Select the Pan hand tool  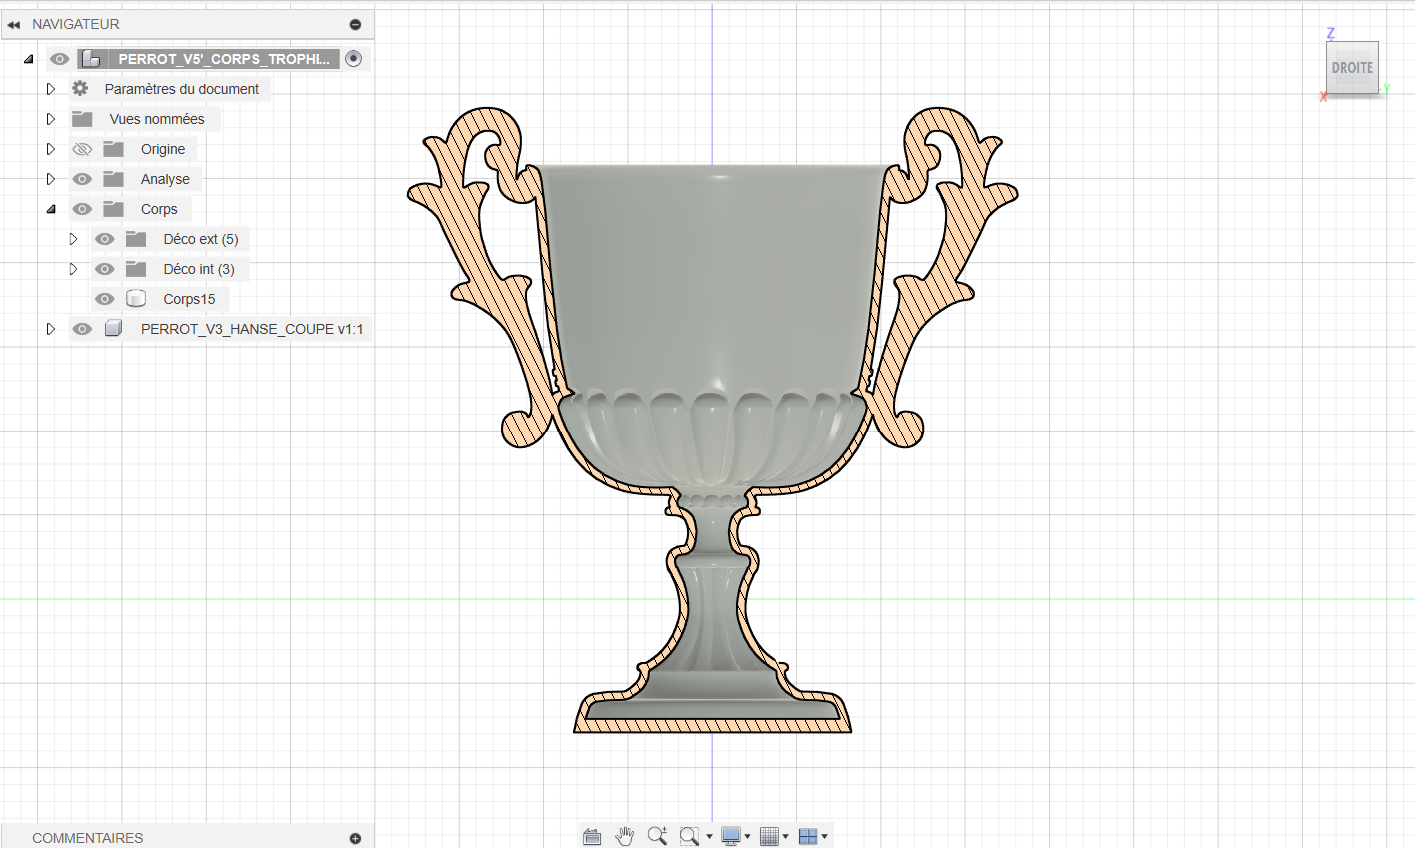(625, 836)
